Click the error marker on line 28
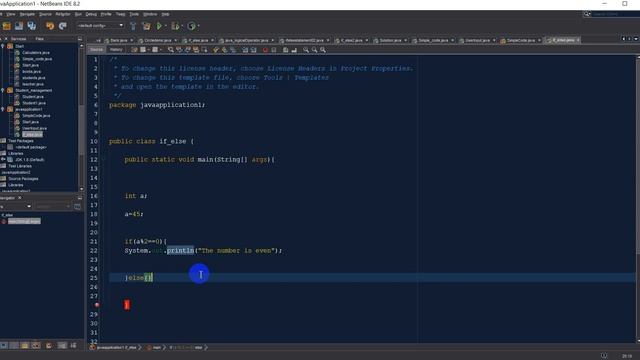This screenshot has width=640, height=360. pos(97,305)
